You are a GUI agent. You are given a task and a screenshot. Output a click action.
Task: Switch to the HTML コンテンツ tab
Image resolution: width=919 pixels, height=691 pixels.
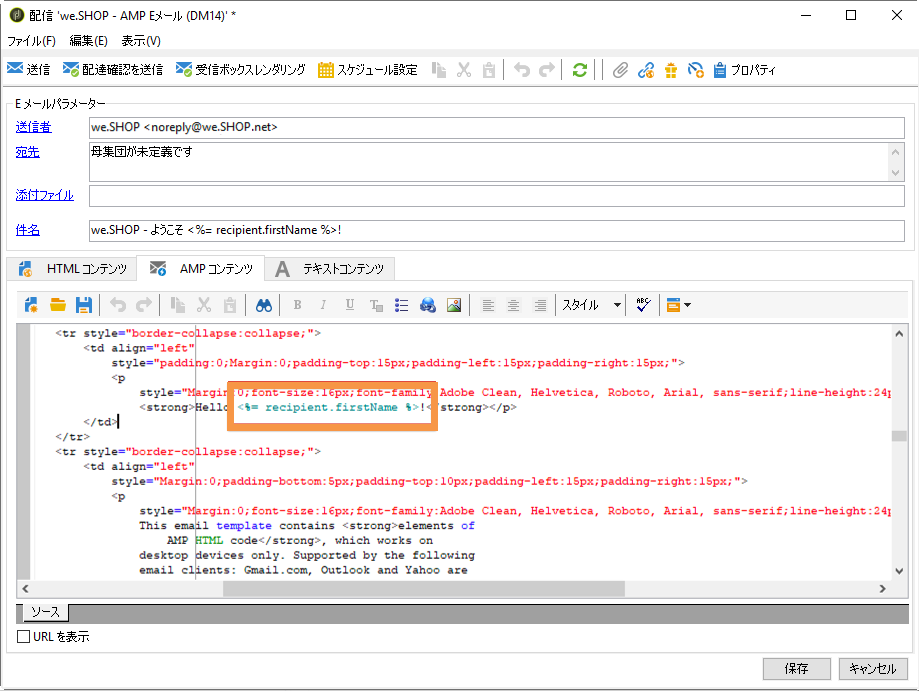point(73,268)
